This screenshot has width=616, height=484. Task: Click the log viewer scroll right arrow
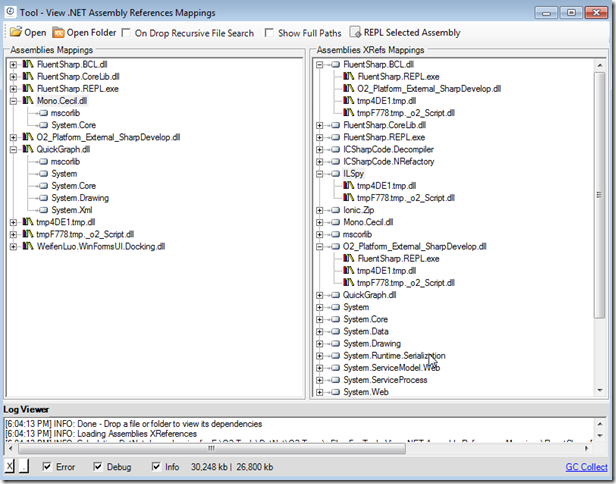click(x=587, y=448)
